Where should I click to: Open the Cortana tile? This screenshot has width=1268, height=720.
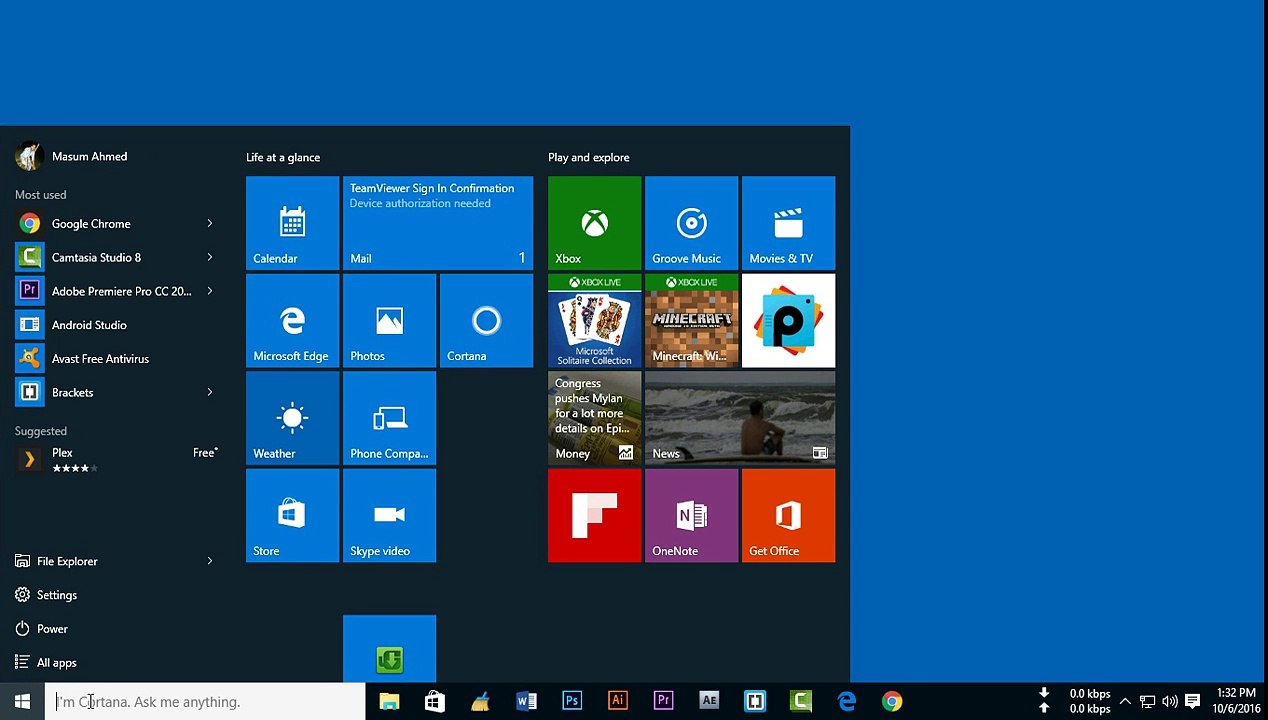coord(486,320)
